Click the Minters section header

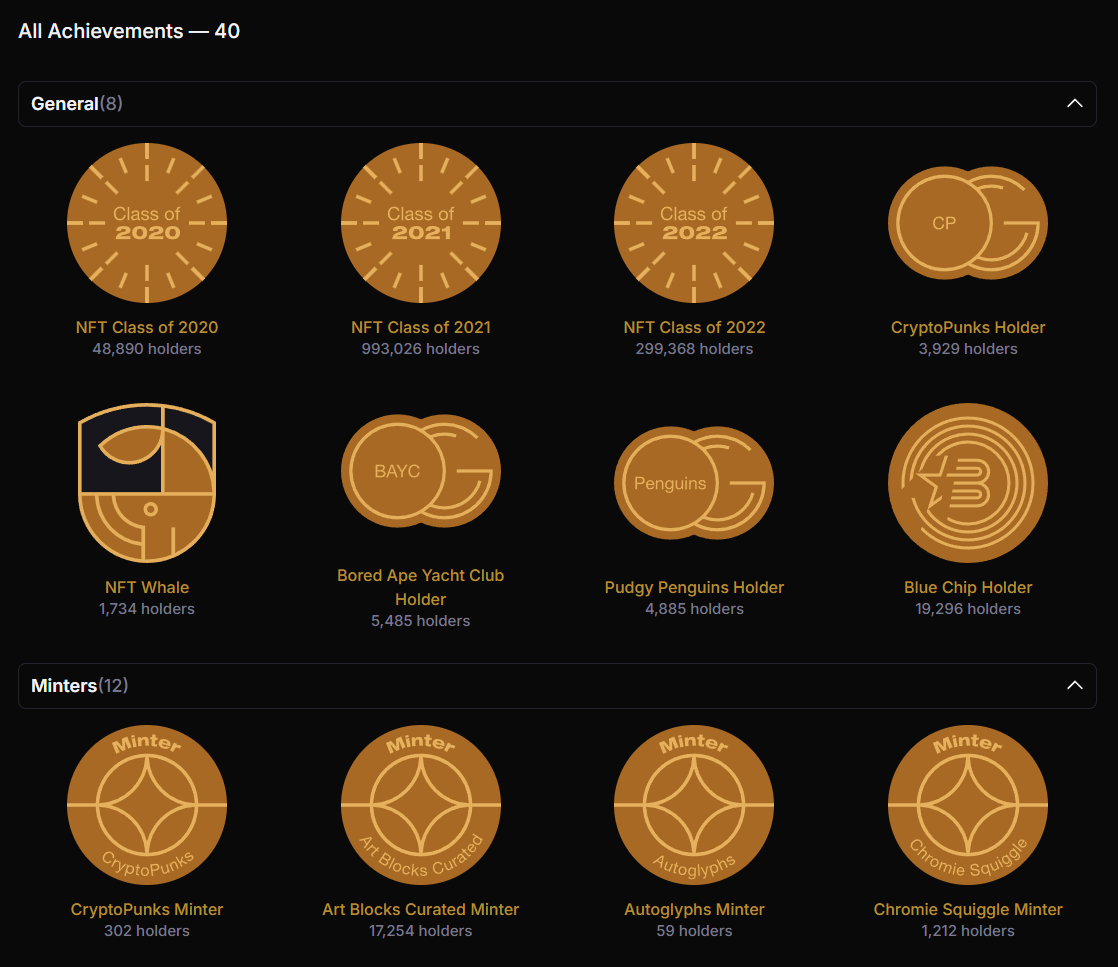pos(79,686)
